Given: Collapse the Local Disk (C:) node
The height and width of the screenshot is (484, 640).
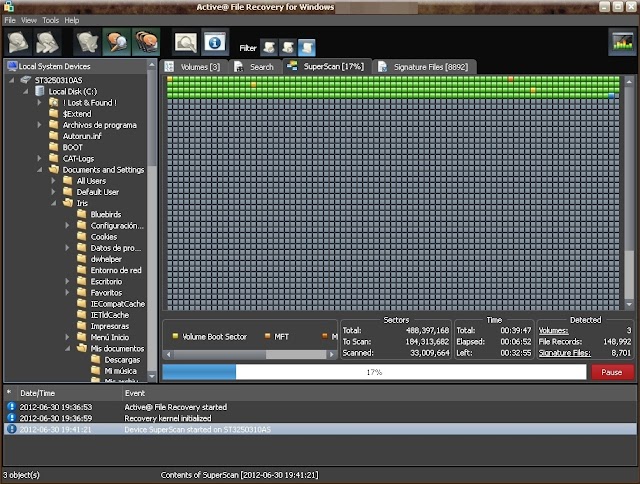Looking at the screenshot, I should tap(26, 91).
